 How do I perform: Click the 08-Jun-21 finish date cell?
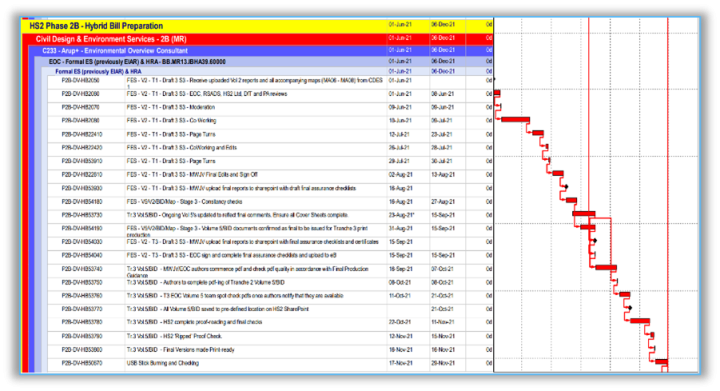tap(443, 94)
